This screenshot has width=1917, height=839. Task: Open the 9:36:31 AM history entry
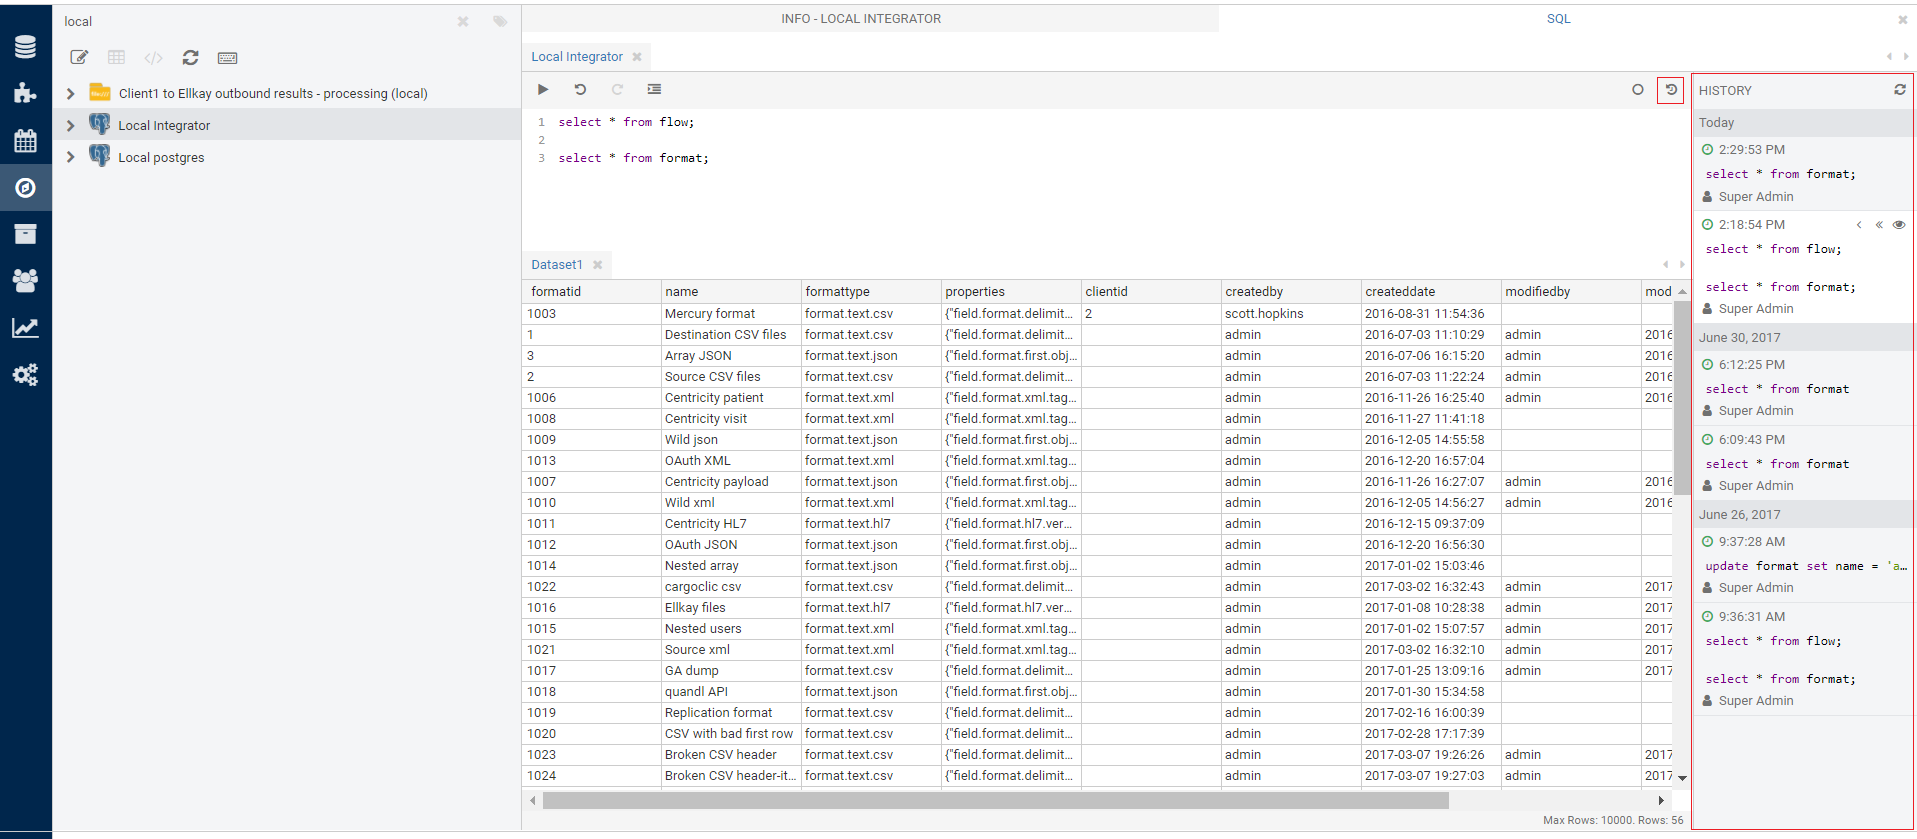tap(1802, 659)
